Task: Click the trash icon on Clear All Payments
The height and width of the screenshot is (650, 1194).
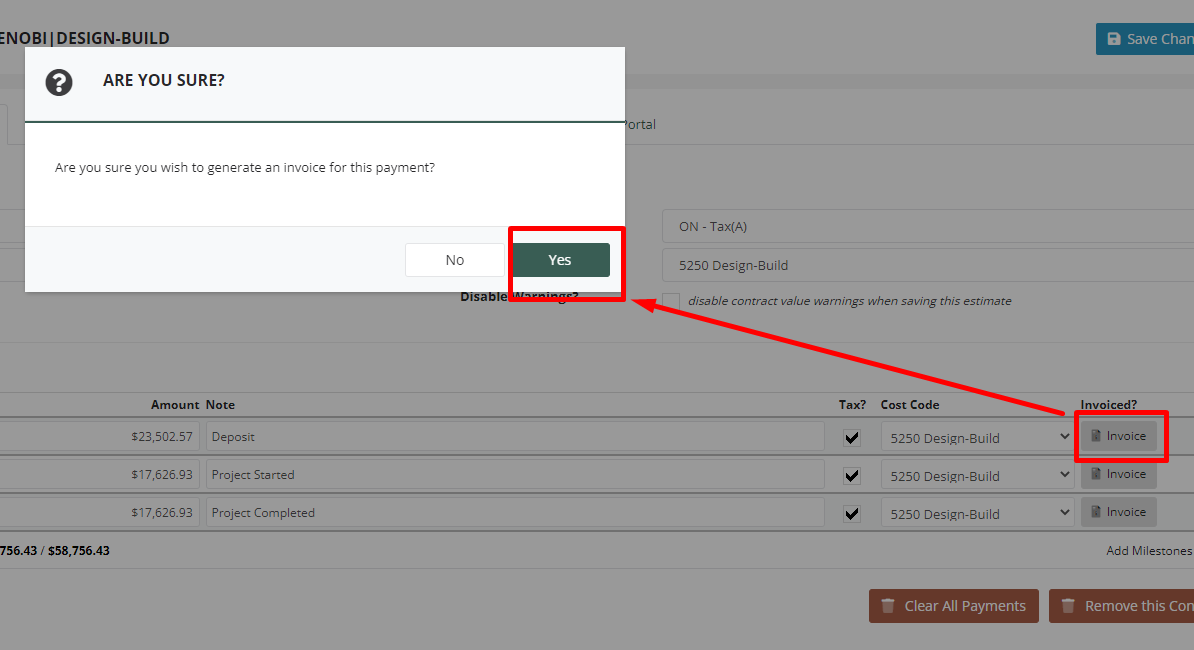Action: point(888,606)
